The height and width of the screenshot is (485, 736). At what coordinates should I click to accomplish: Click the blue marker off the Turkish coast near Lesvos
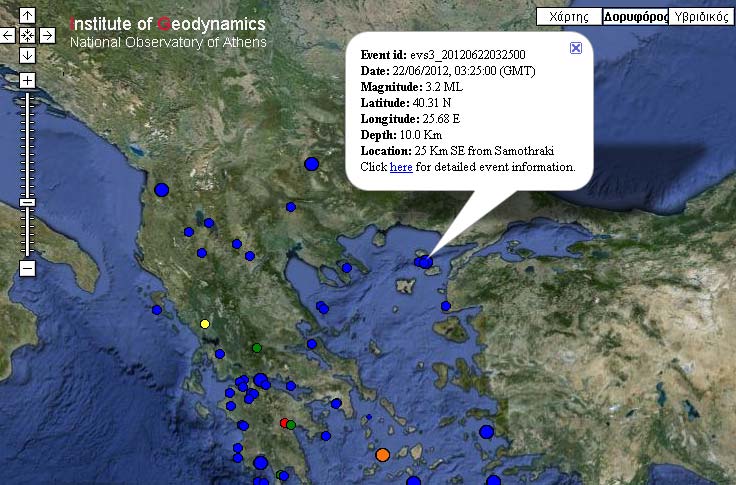tap(445, 306)
